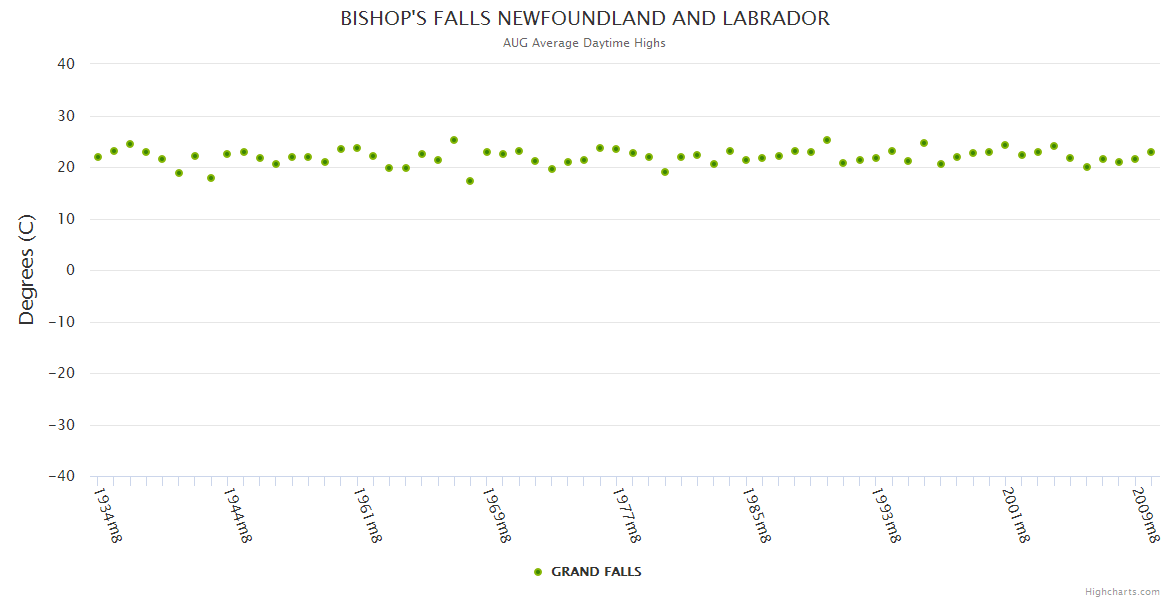This screenshot has width=1170, height=600.
Task: Select the 1961m8 x-axis label
Action: pyautogui.click(x=367, y=515)
